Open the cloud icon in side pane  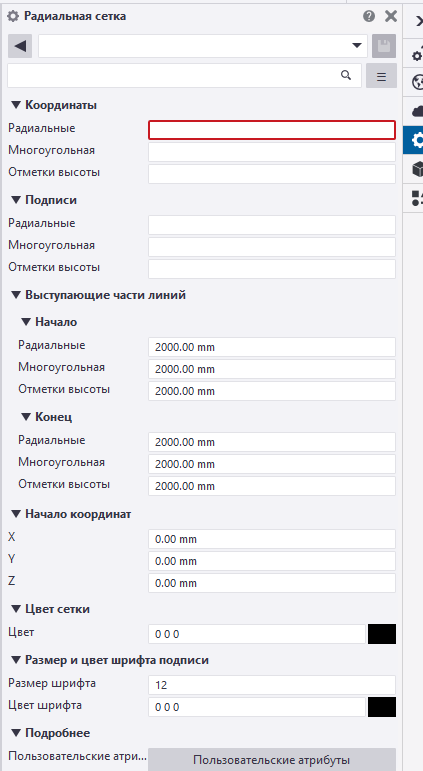417,111
